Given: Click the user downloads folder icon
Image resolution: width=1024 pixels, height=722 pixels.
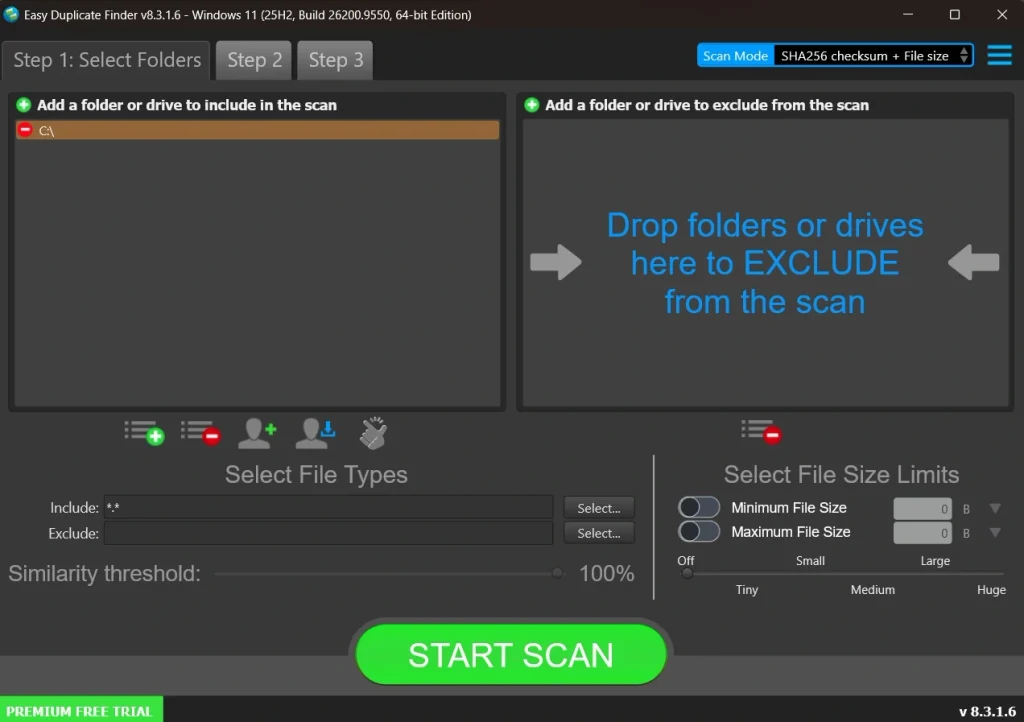Looking at the screenshot, I should [315, 433].
